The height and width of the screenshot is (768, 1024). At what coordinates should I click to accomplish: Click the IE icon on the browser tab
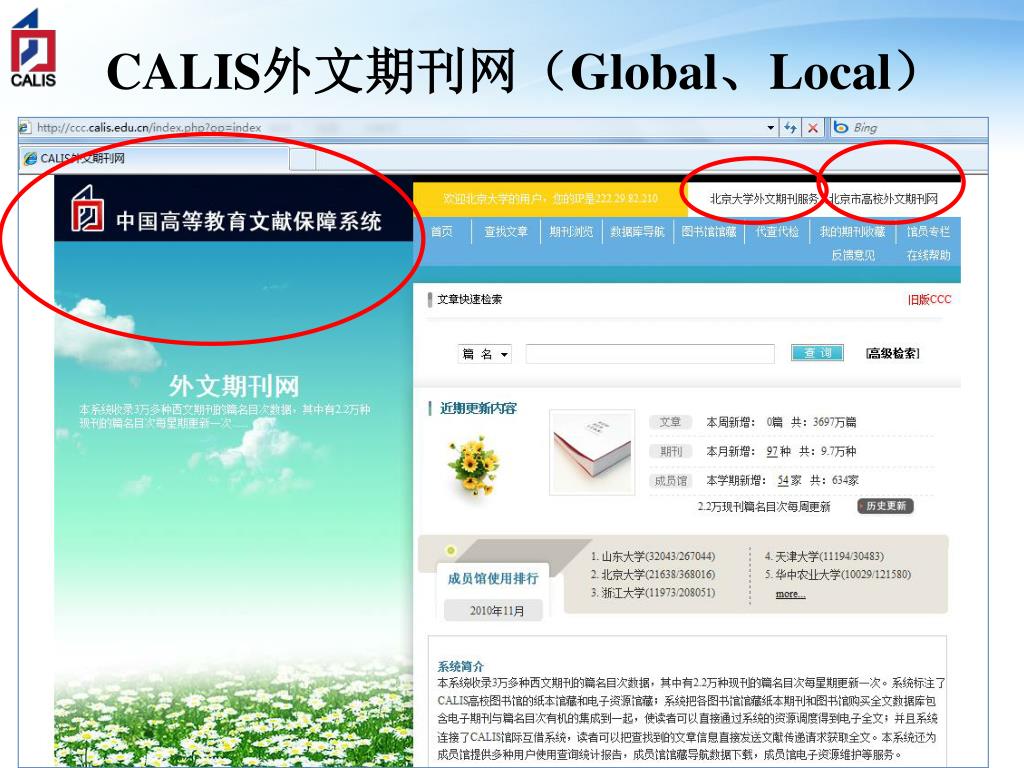[30, 159]
